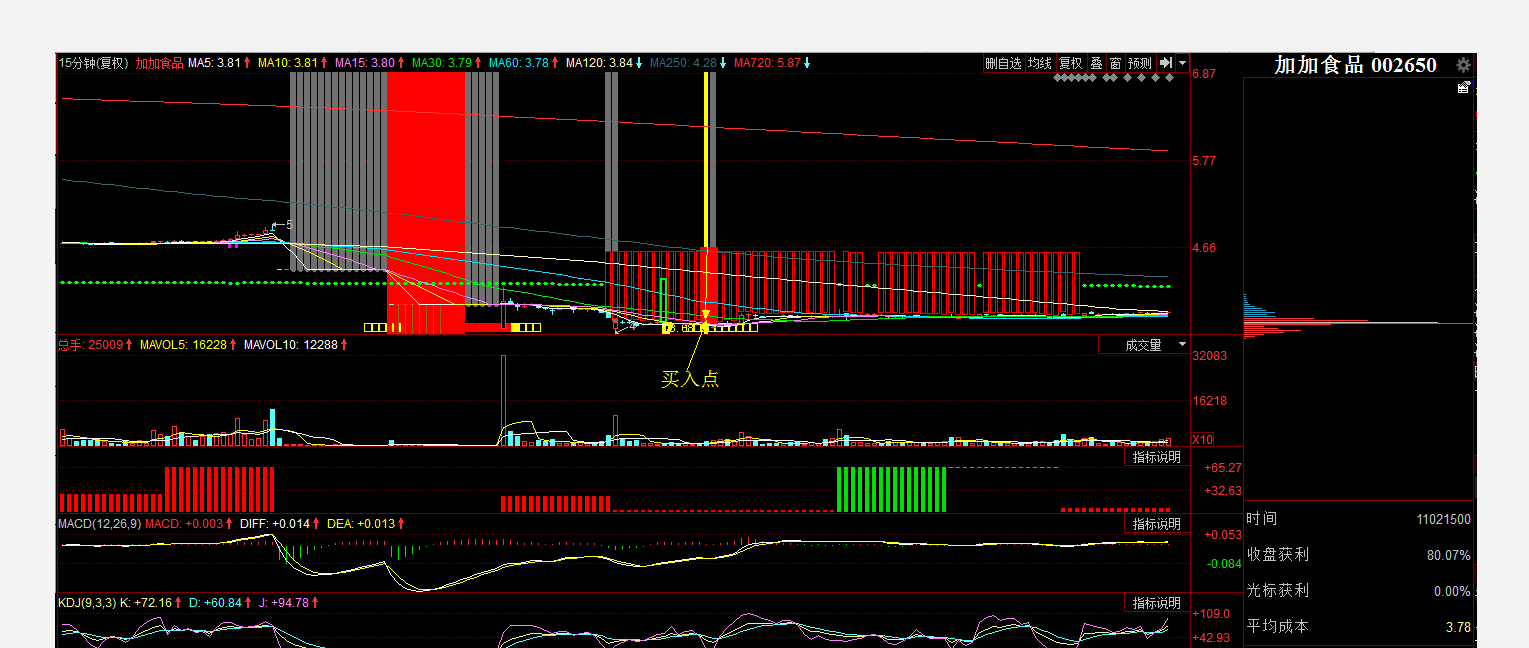The height and width of the screenshot is (648, 1529).
Task: Click the jump-to-end arrow icon
Action: [1165, 63]
